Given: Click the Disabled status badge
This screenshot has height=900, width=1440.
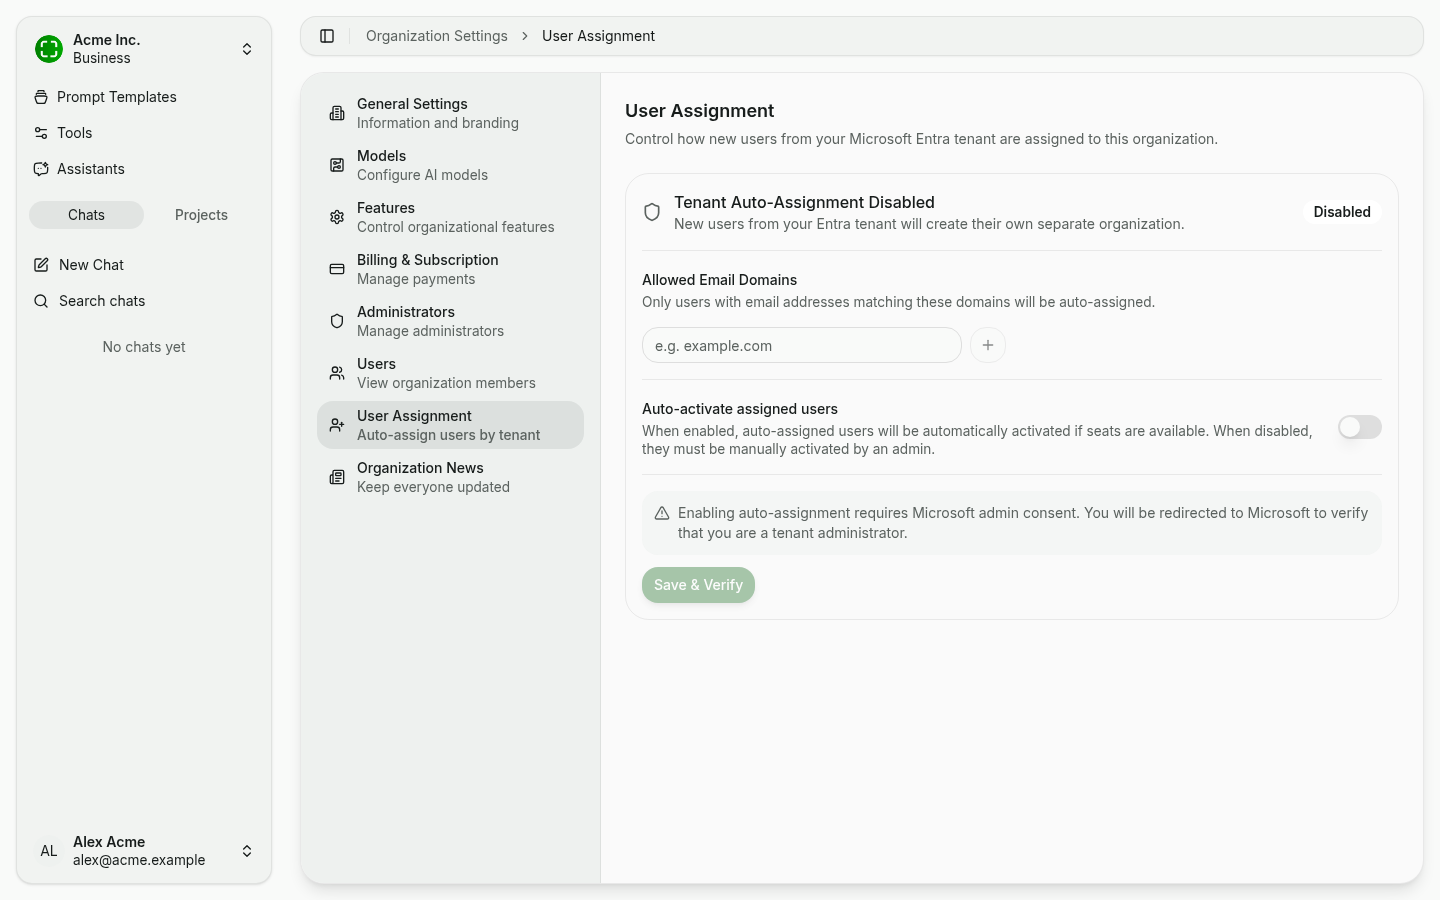Looking at the screenshot, I should pos(1342,212).
